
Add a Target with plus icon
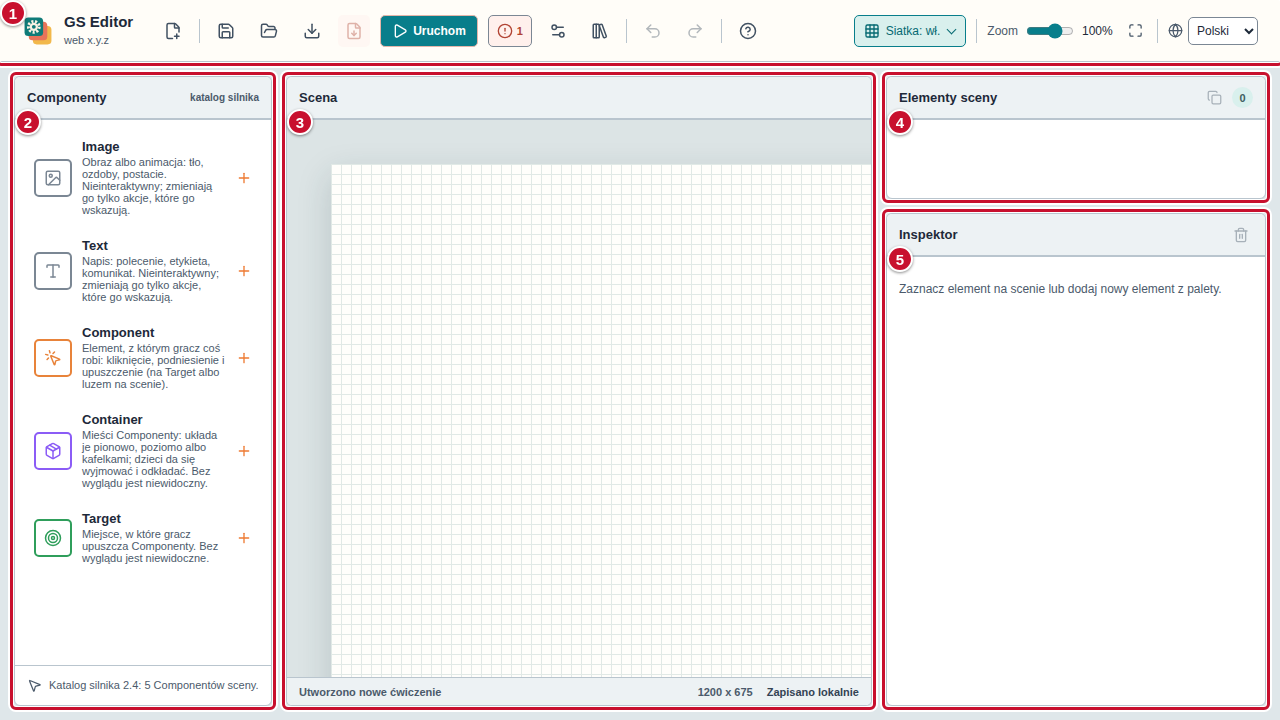pyautogui.click(x=244, y=538)
